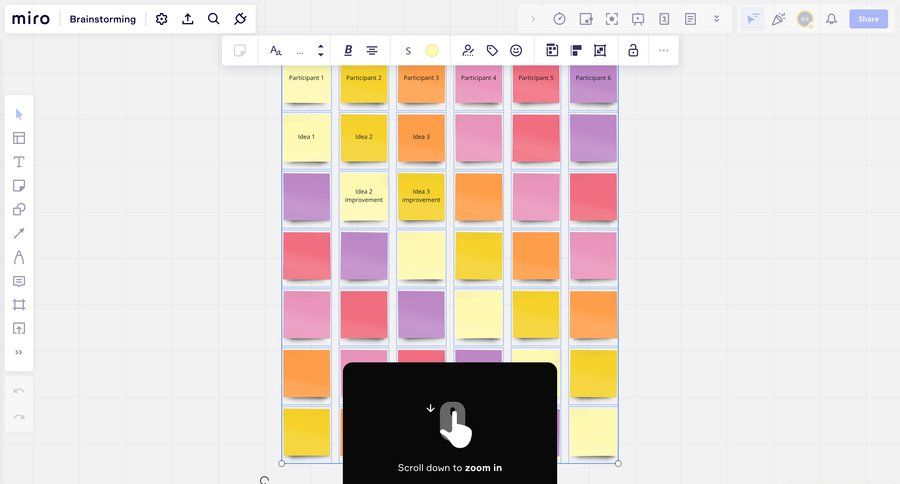The width and height of the screenshot is (900, 484).
Task: Toggle collaborators' cursors visibility
Action: tap(752, 19)
